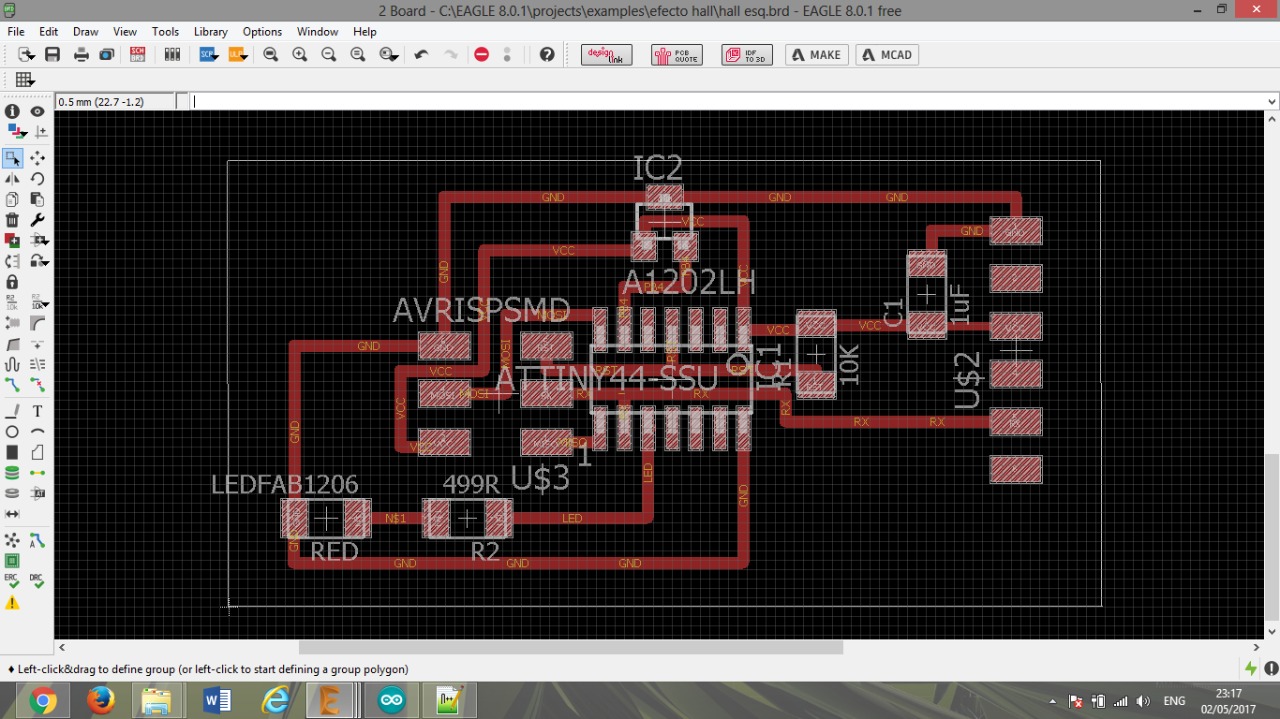This screenshot has height=719, width=1280.
Task: Zoom in with the plus magnifier
Action: point(299,55)
